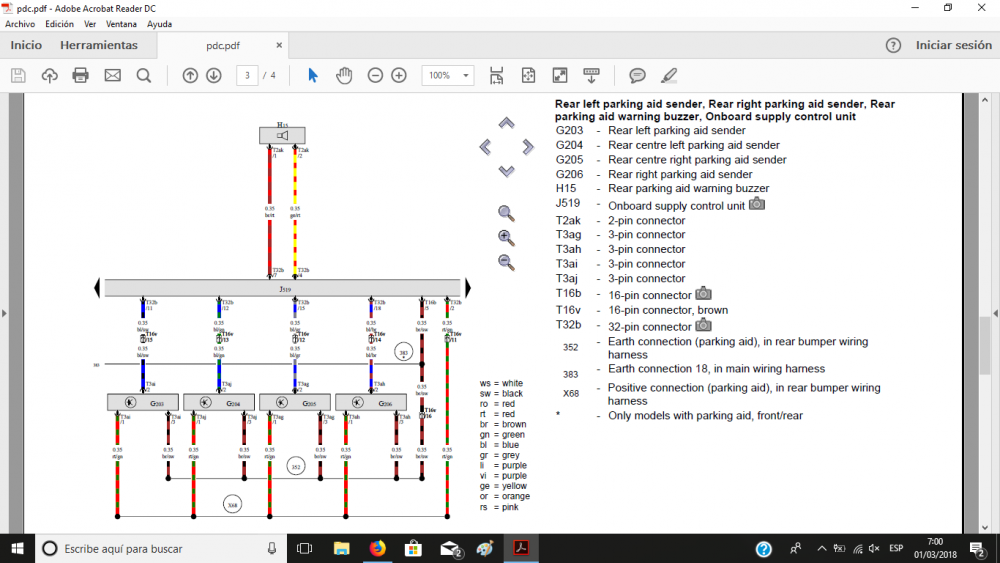Viewport: 1000px width, 563px height.
Task: Click camera icon beside T32b connector
Action: pyautogui.click(x=703, y=325)
